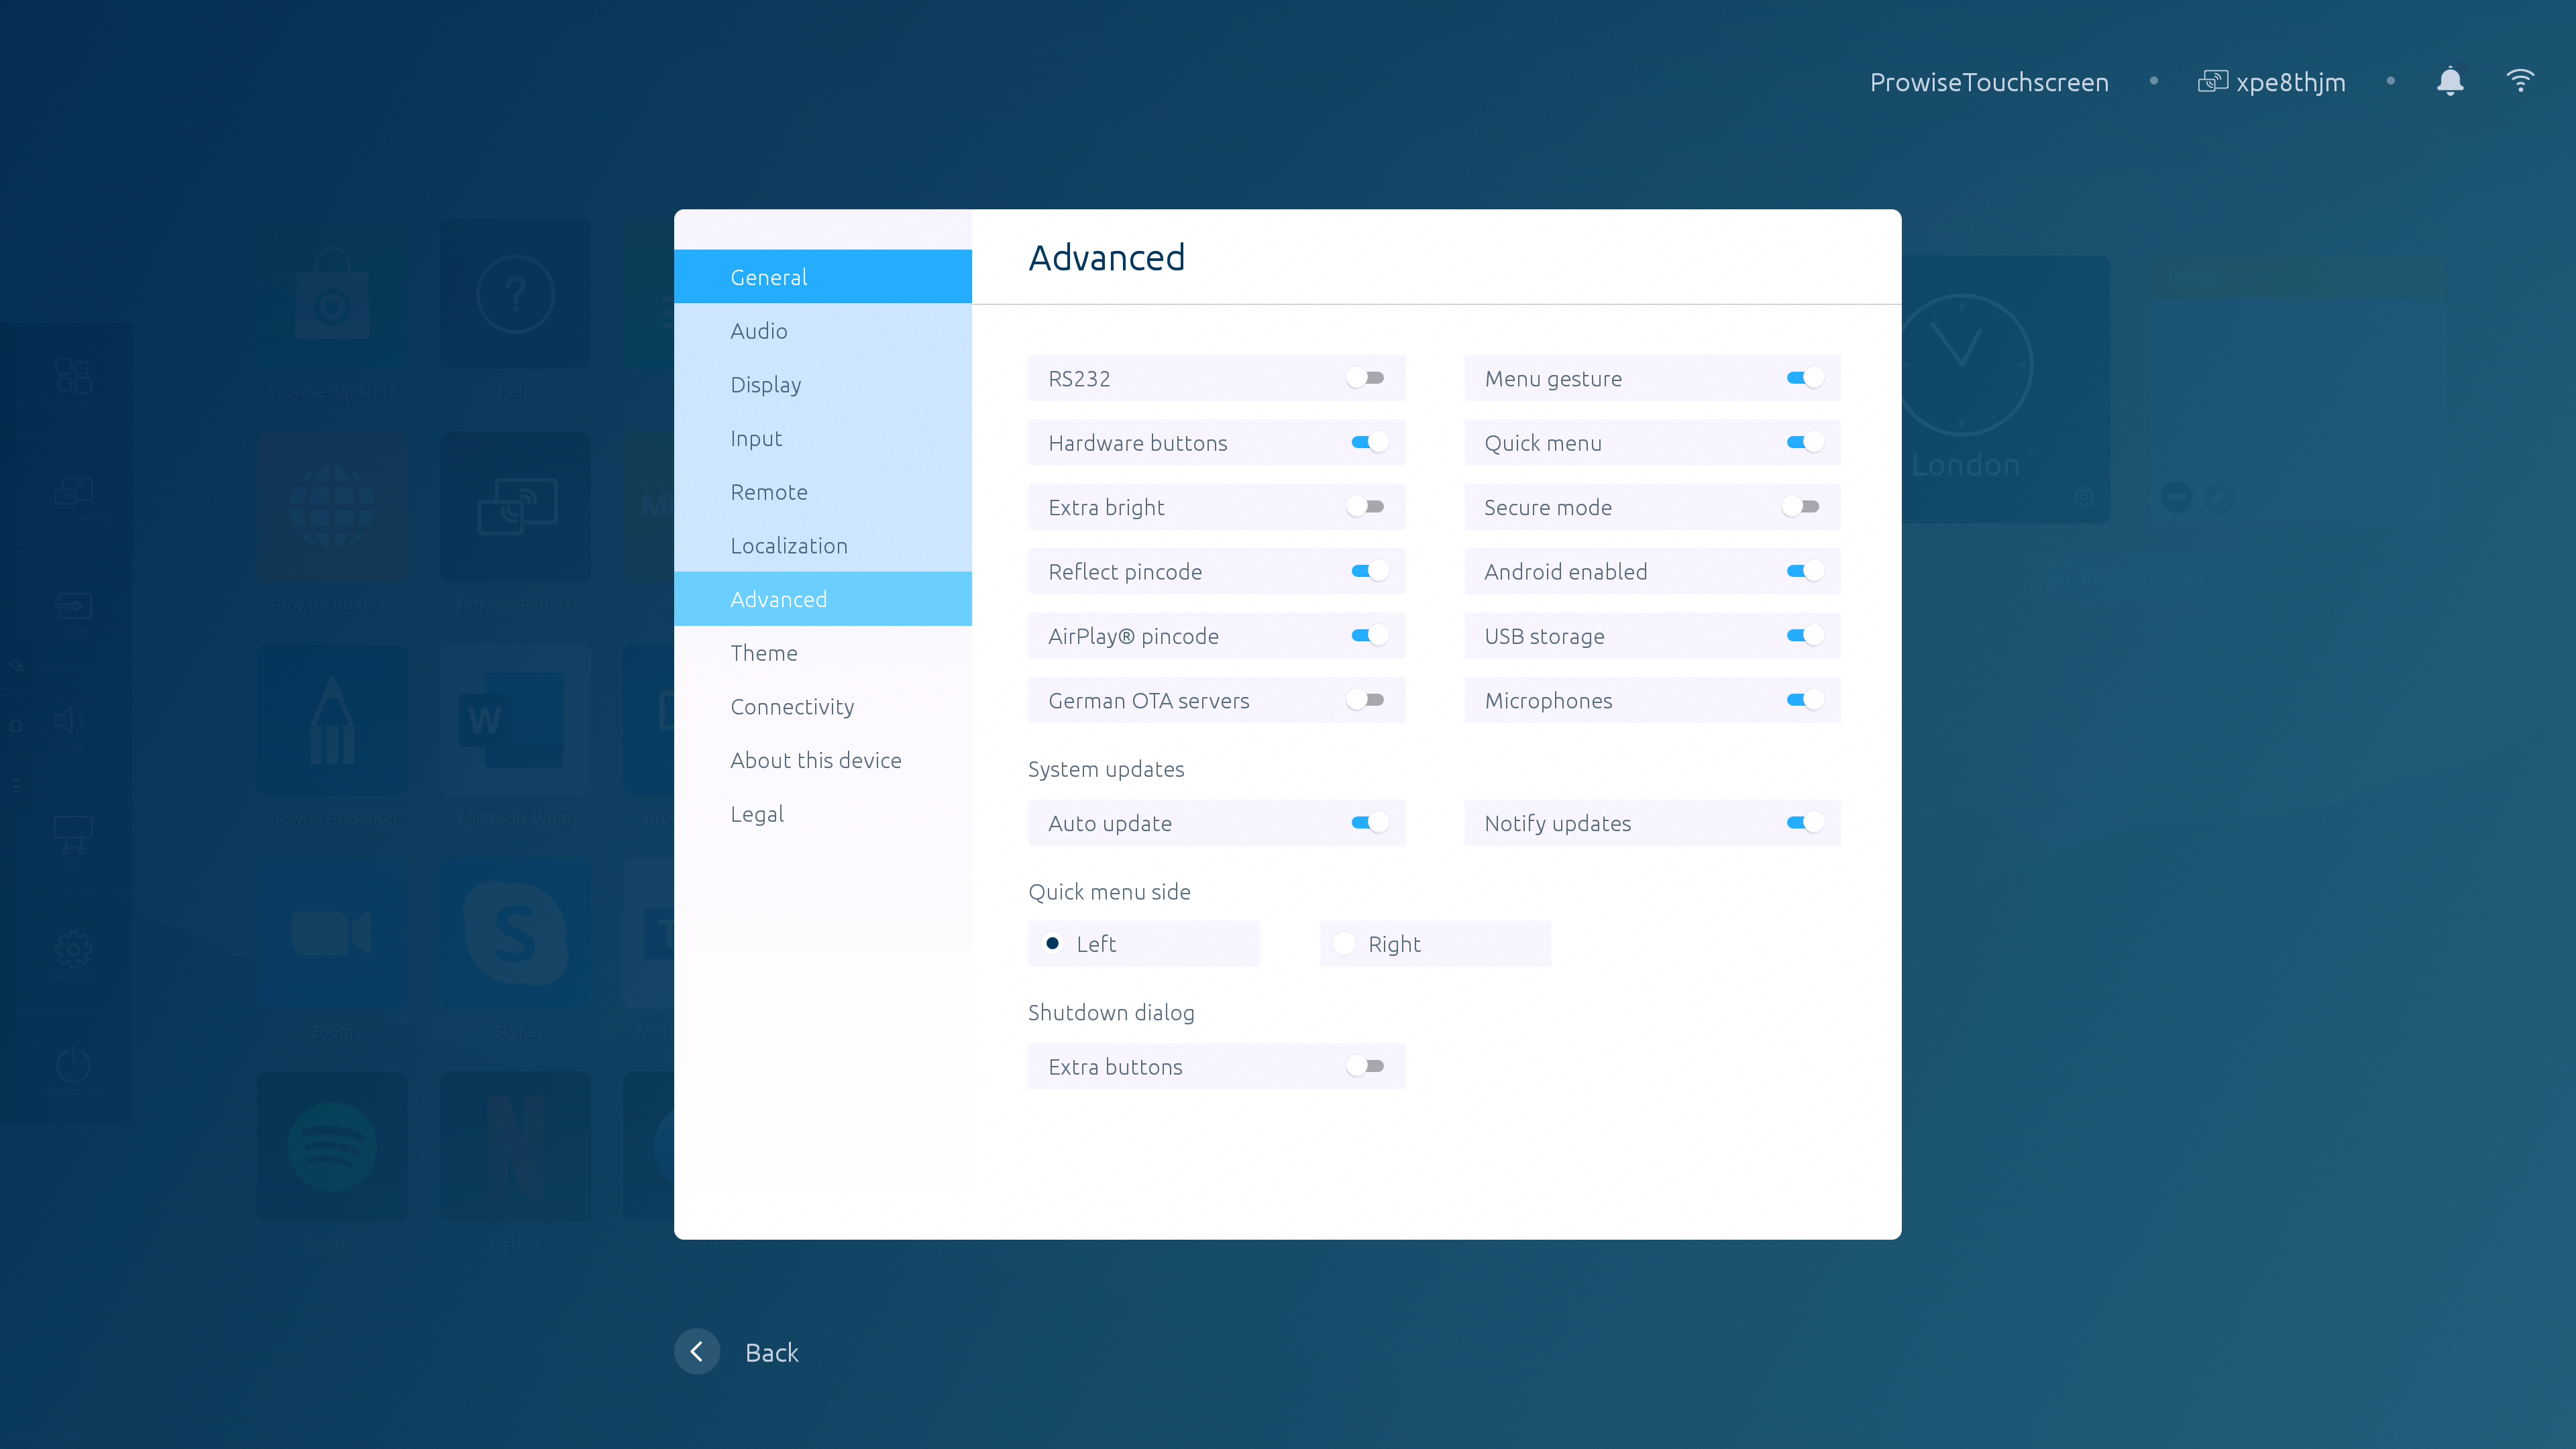Open the Audio settings section
The height and width of the screenshot is (1449, 2576).
pyautogui.click(x=823, y=331)
